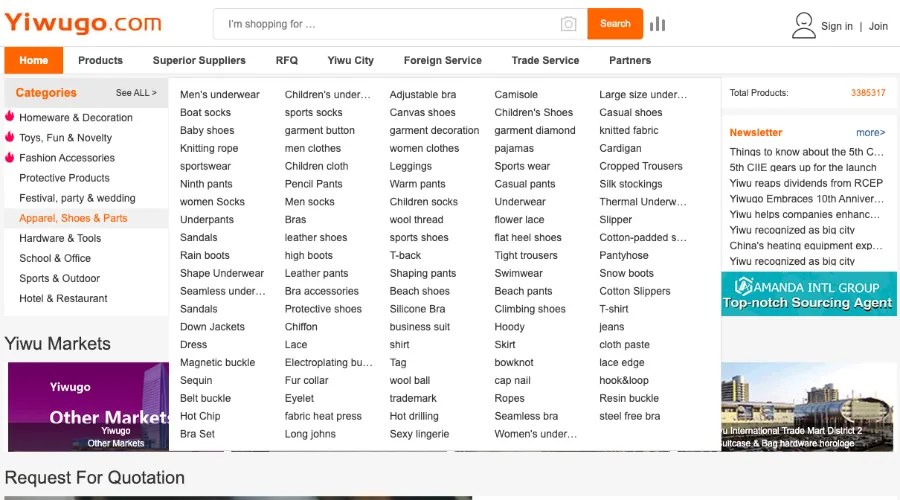This screenshot has height=500, width=900.
Task: Open Camisole subcategory
Action: [516, 95]
